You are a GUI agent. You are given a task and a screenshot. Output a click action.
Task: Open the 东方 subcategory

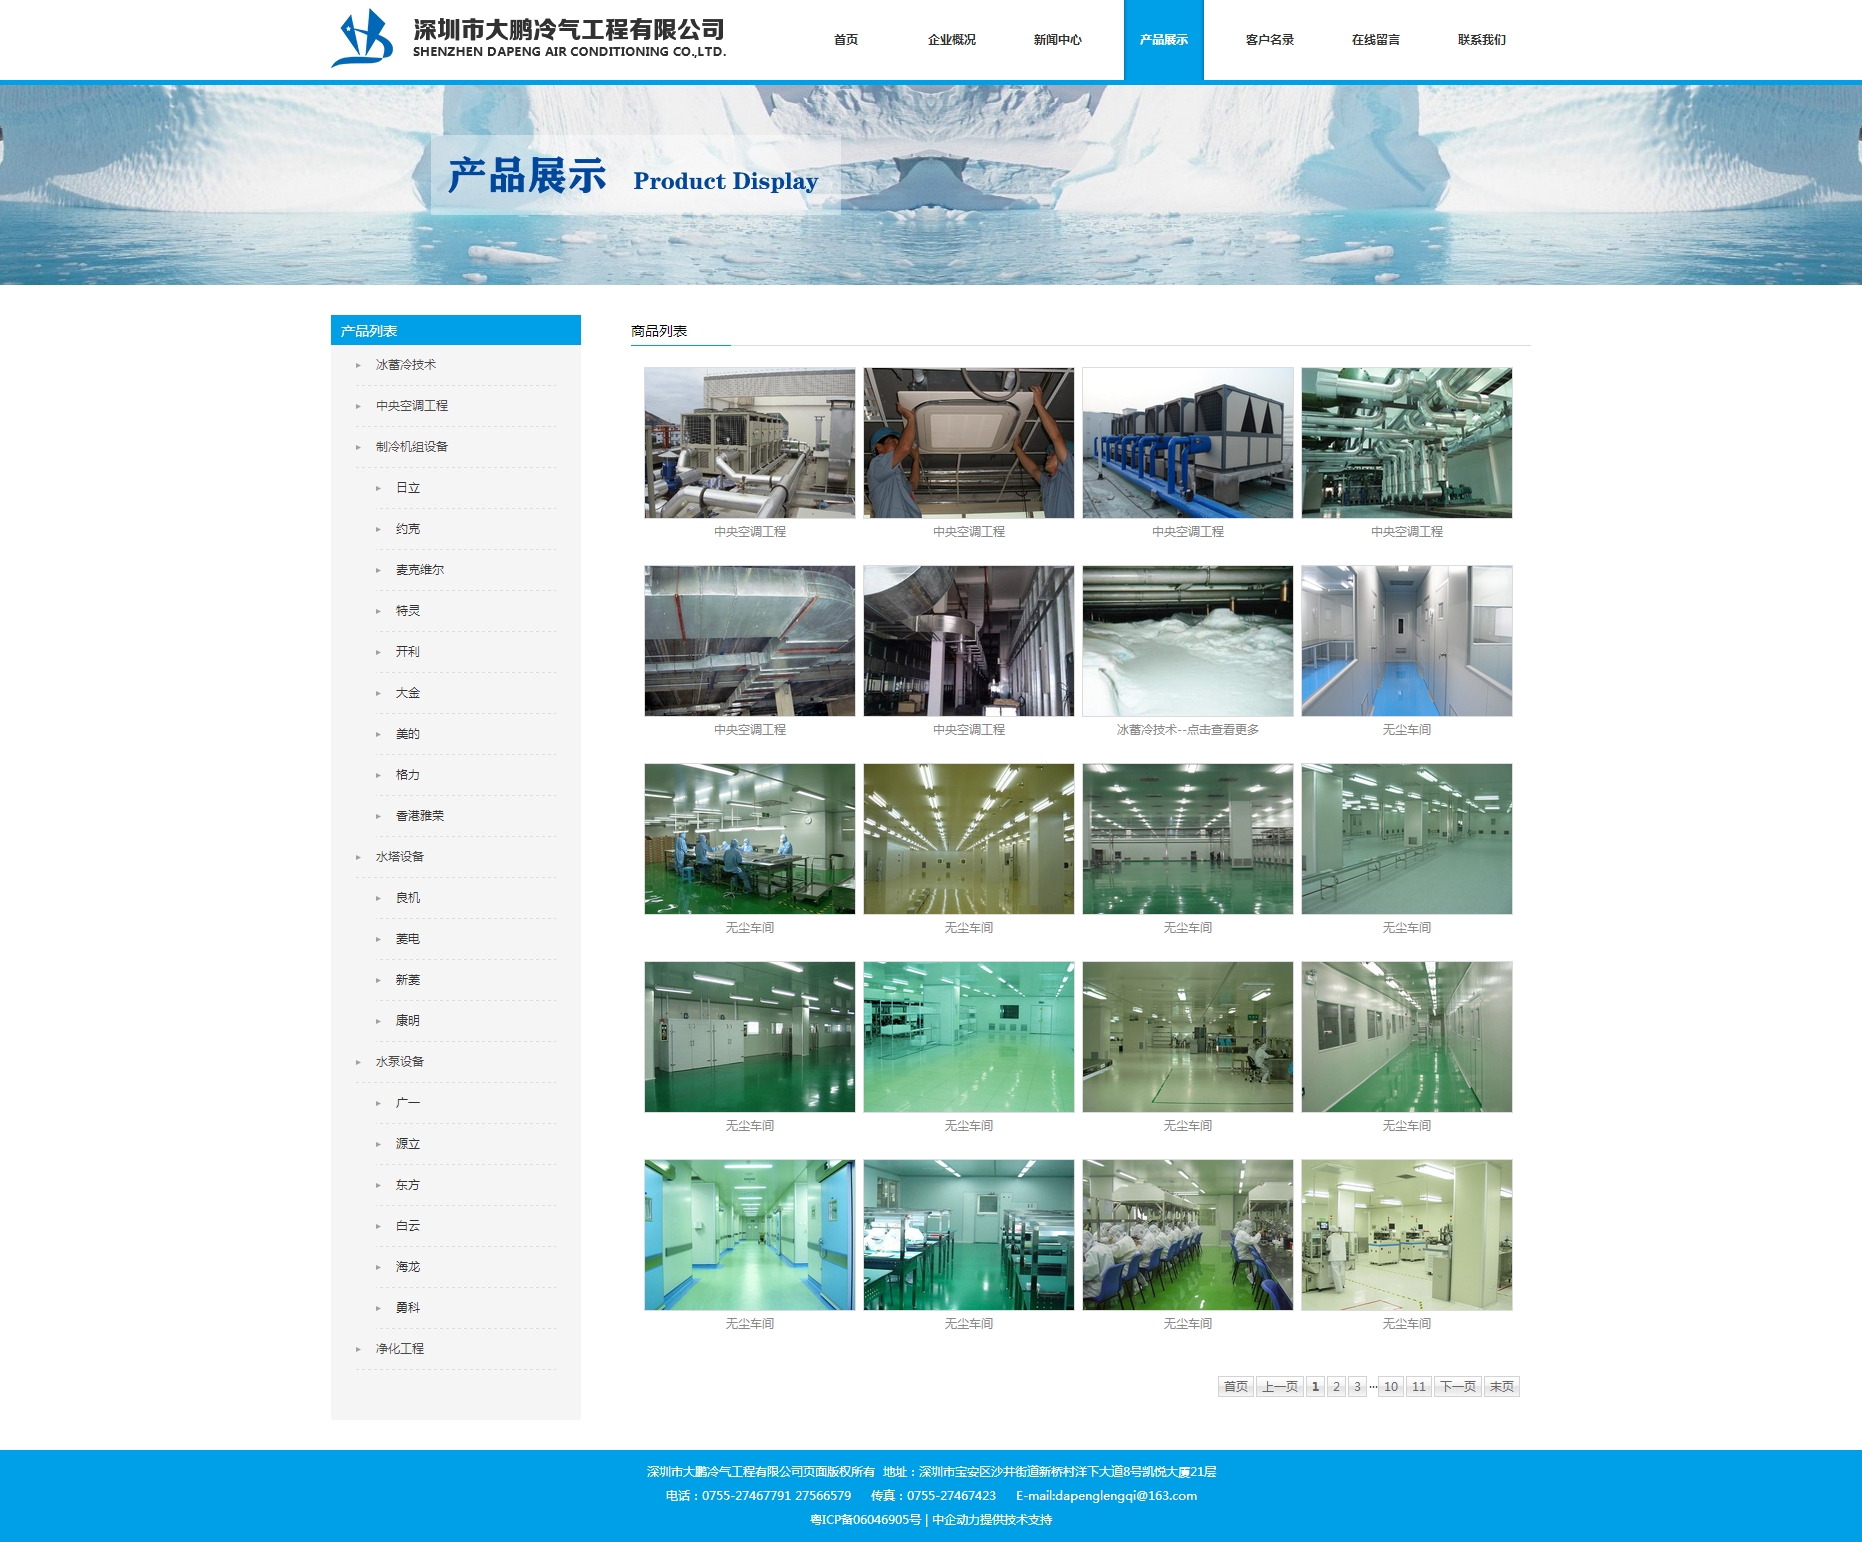point(408,1185)
